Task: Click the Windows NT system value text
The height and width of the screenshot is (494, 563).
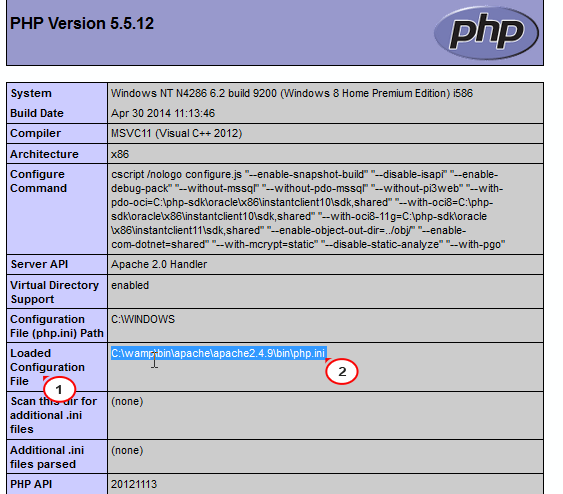Action: [x=292, y=93]
